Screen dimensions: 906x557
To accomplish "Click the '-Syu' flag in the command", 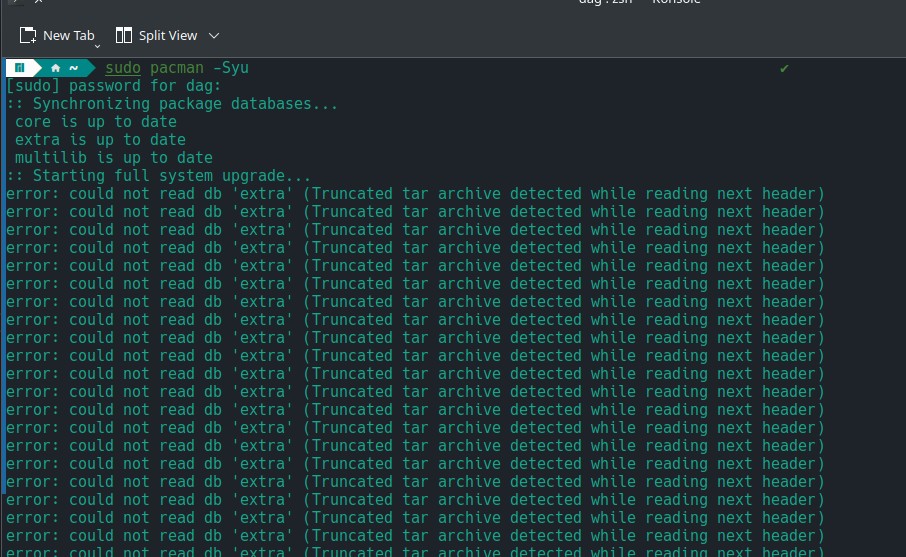I will coord(231,68).
